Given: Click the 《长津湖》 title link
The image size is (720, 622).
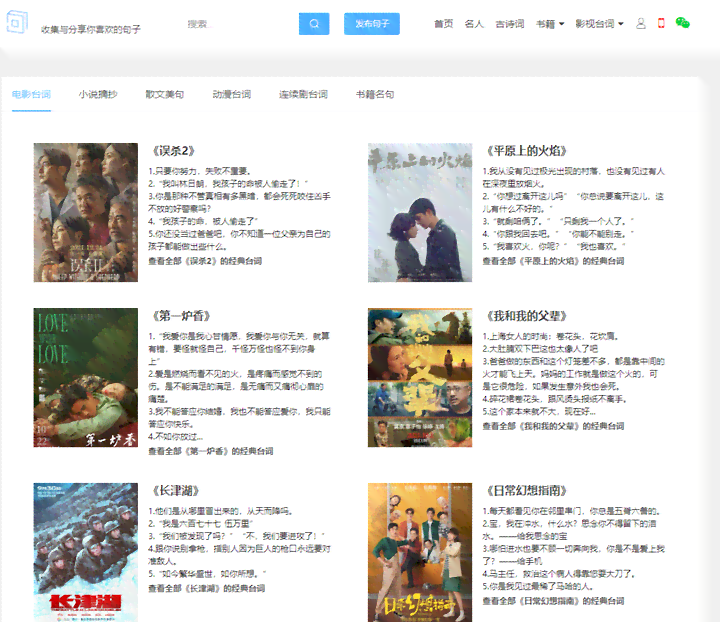Looking at the screenshot, I should [x=176, y=491].
